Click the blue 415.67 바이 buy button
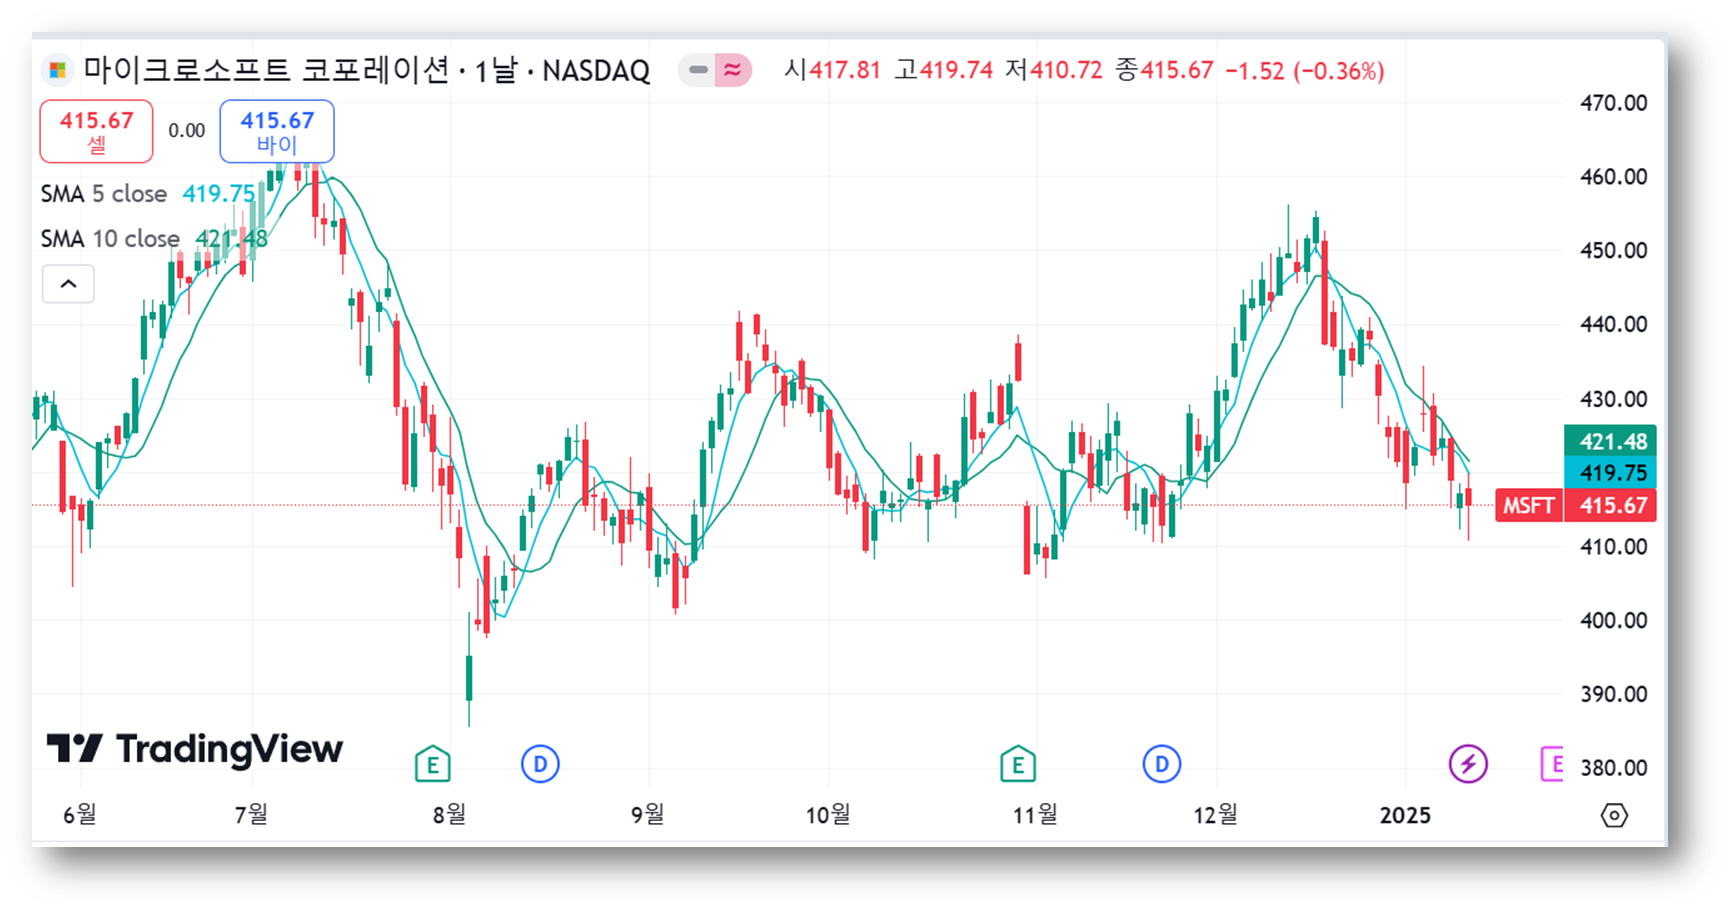1733x912 pixels. 277,131
